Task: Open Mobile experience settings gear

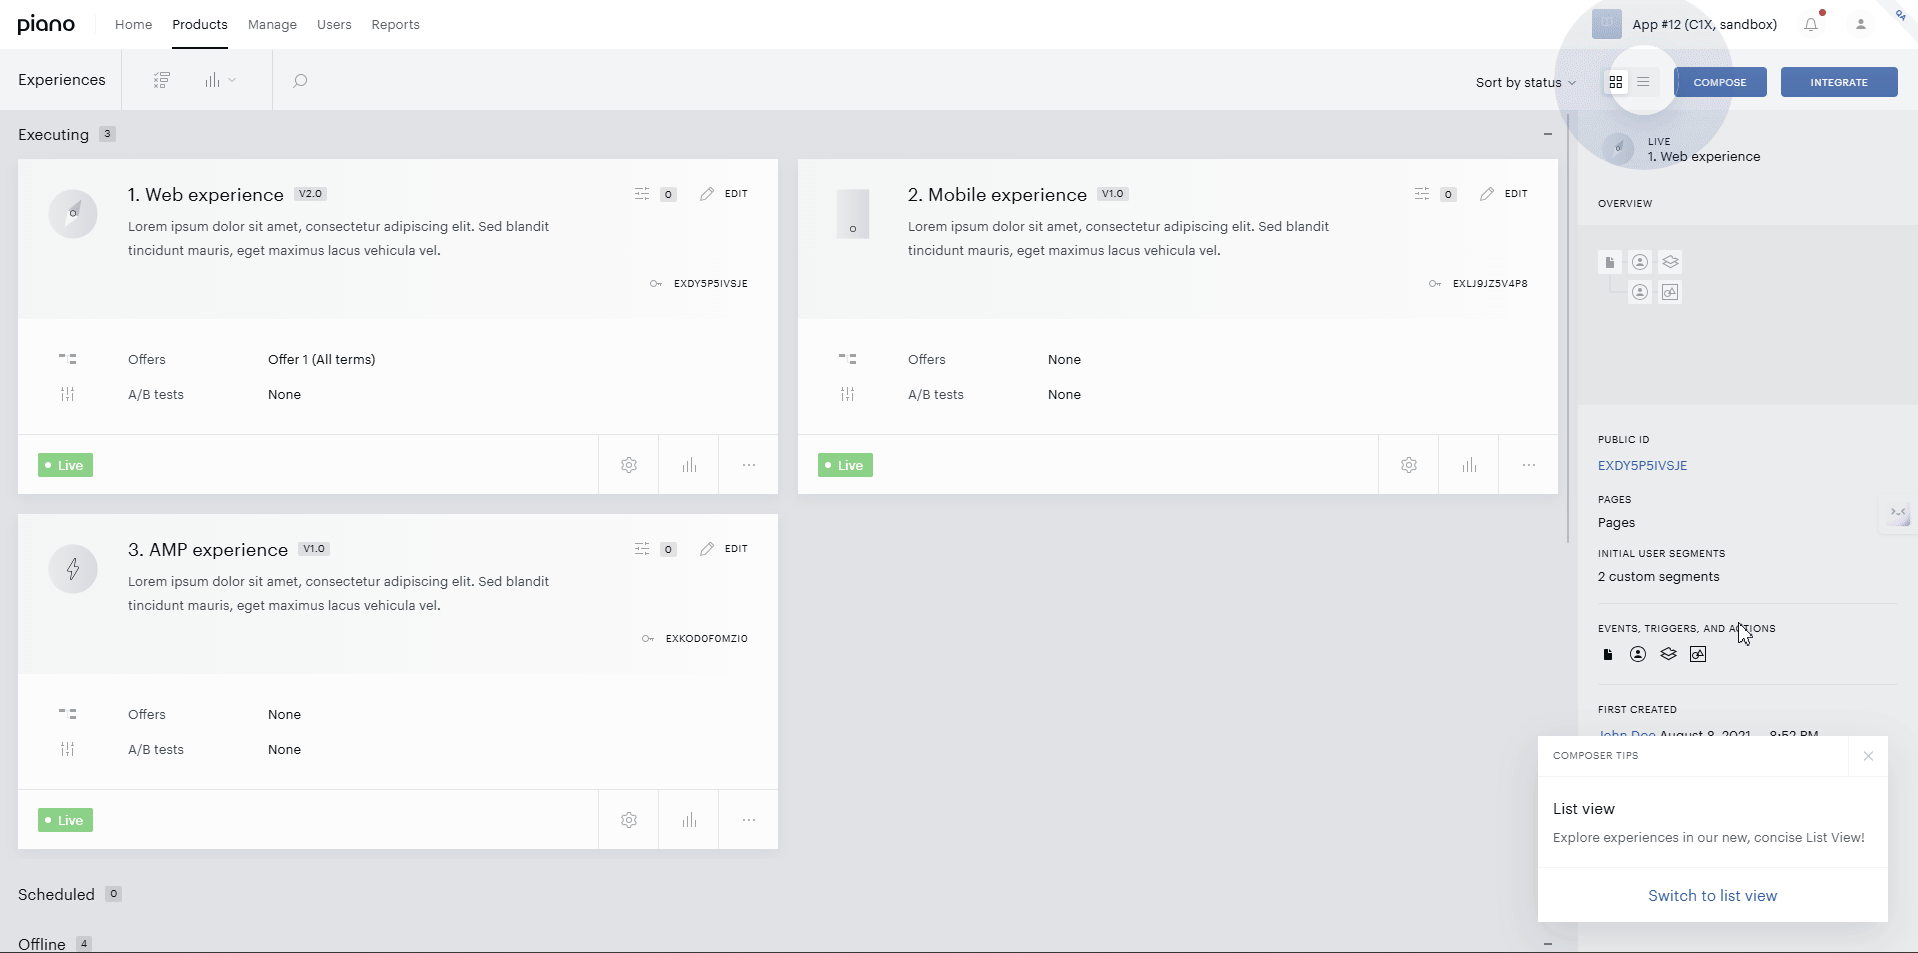Action: 1409,465
